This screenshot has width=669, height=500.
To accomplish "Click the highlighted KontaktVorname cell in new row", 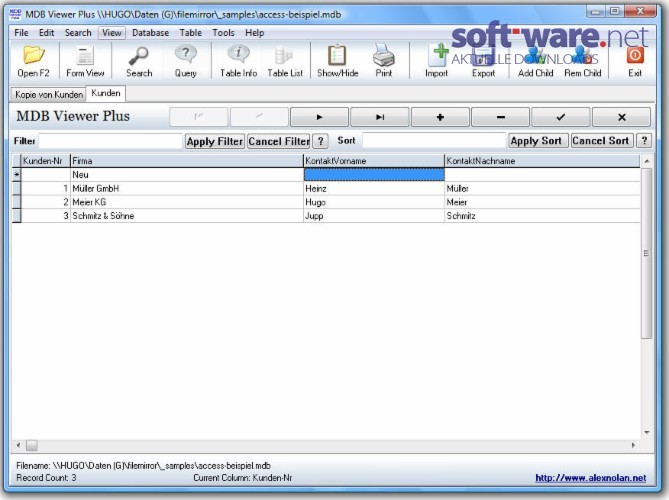I will pyautogui.click(x=374, y=175).
